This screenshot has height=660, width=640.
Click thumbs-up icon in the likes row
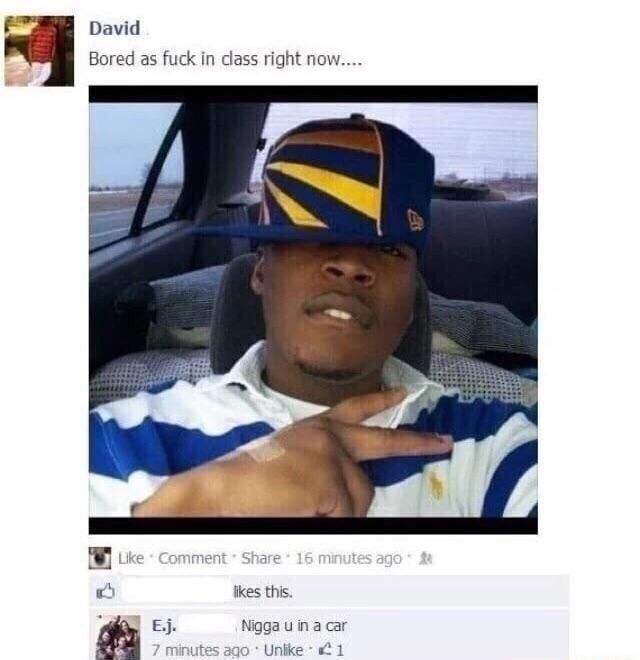point(105,591)
